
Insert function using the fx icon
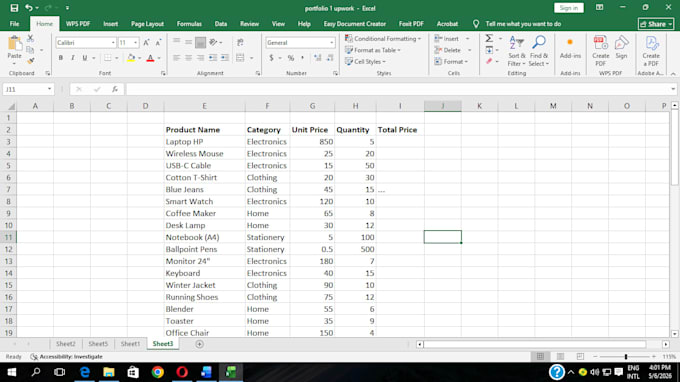pyautogui.click(x=114, y=89)
